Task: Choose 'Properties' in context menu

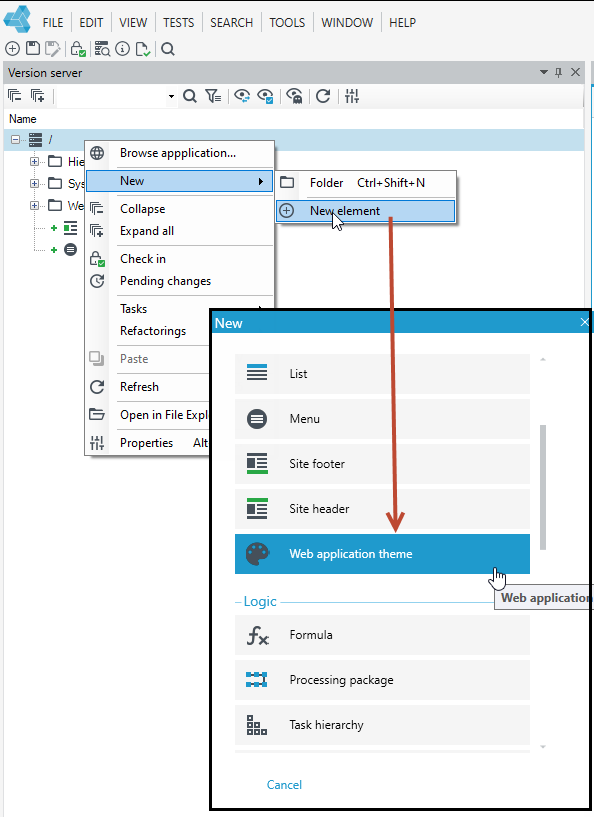Action: 148,443
